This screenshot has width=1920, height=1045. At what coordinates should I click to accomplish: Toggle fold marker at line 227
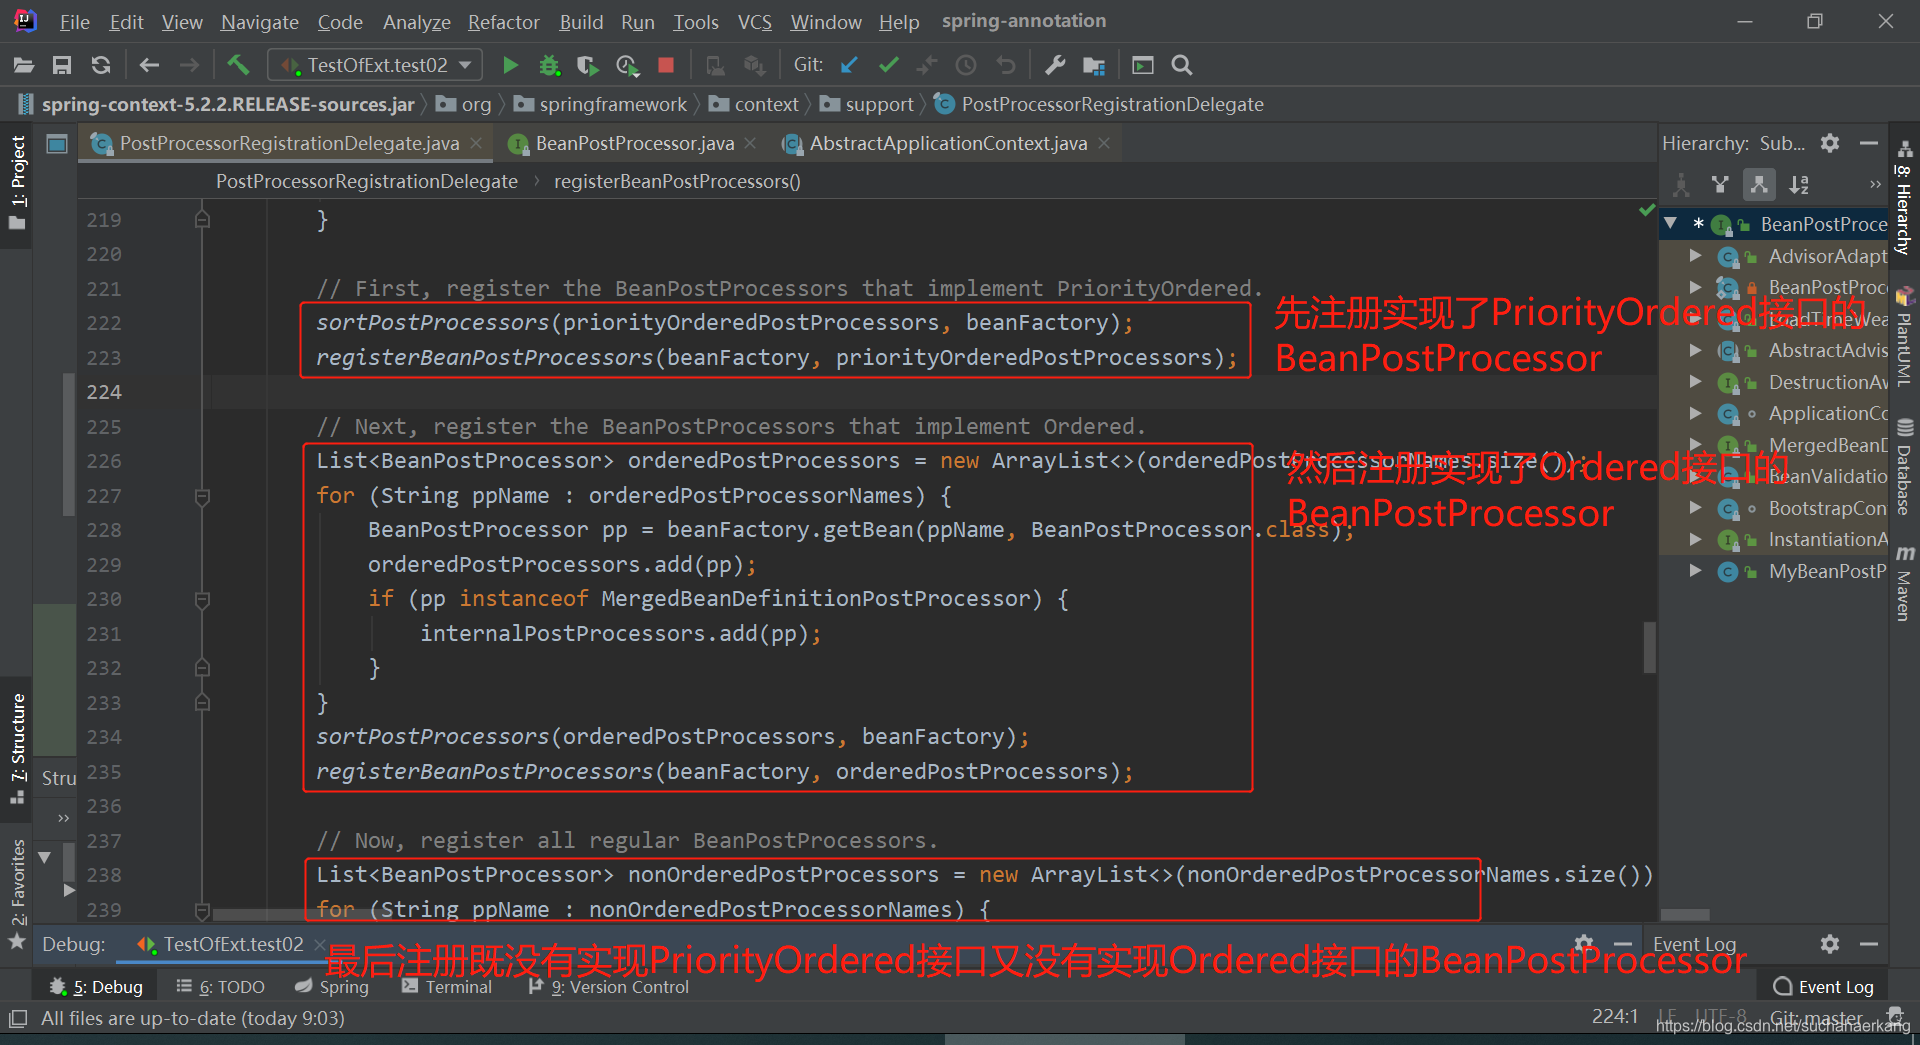point(202,496)
